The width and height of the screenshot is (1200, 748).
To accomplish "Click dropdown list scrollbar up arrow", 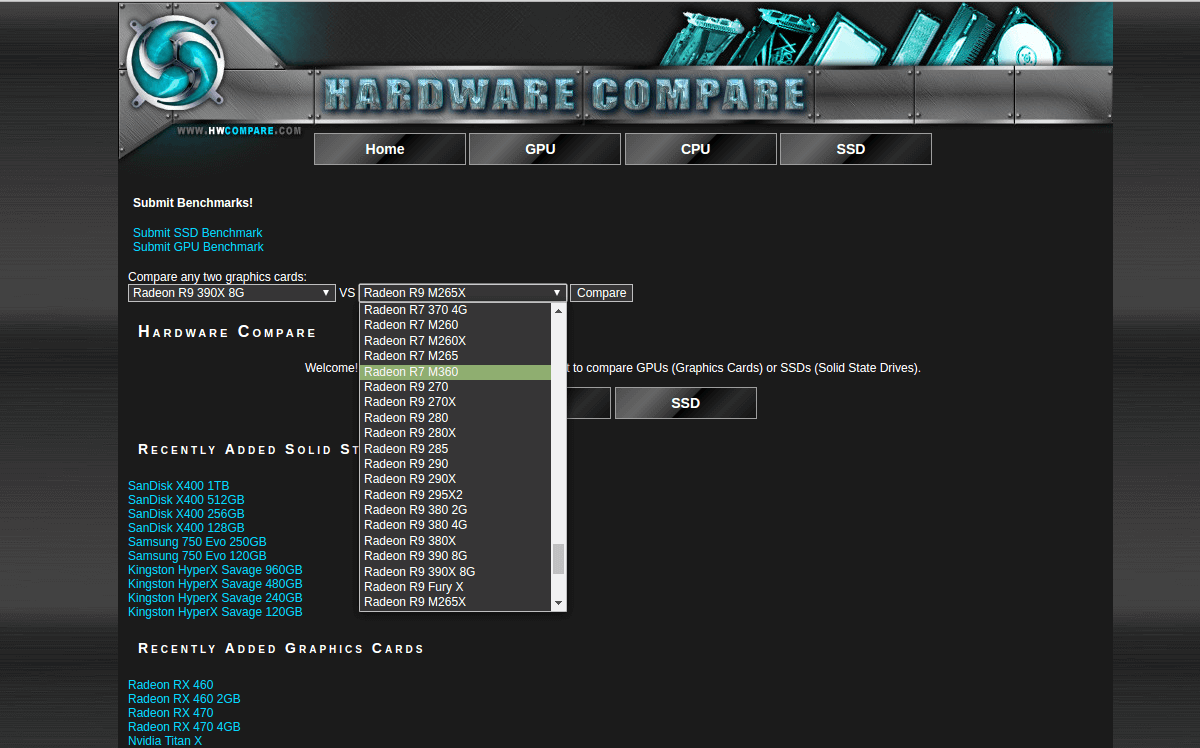I will tap(559, 310).
